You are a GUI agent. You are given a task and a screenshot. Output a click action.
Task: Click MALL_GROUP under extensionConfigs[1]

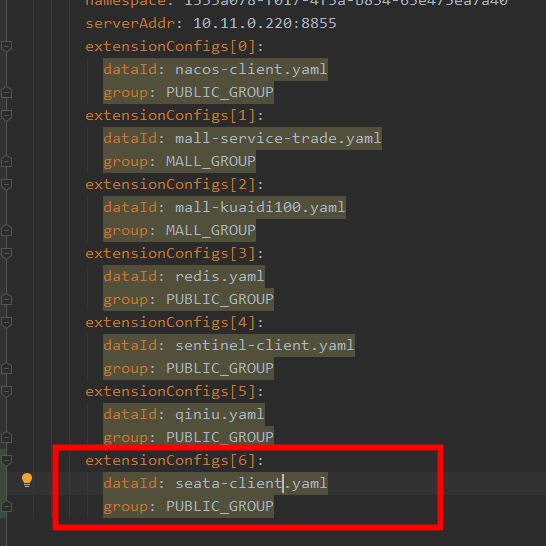pyautogui.click(x=211, y=161)
